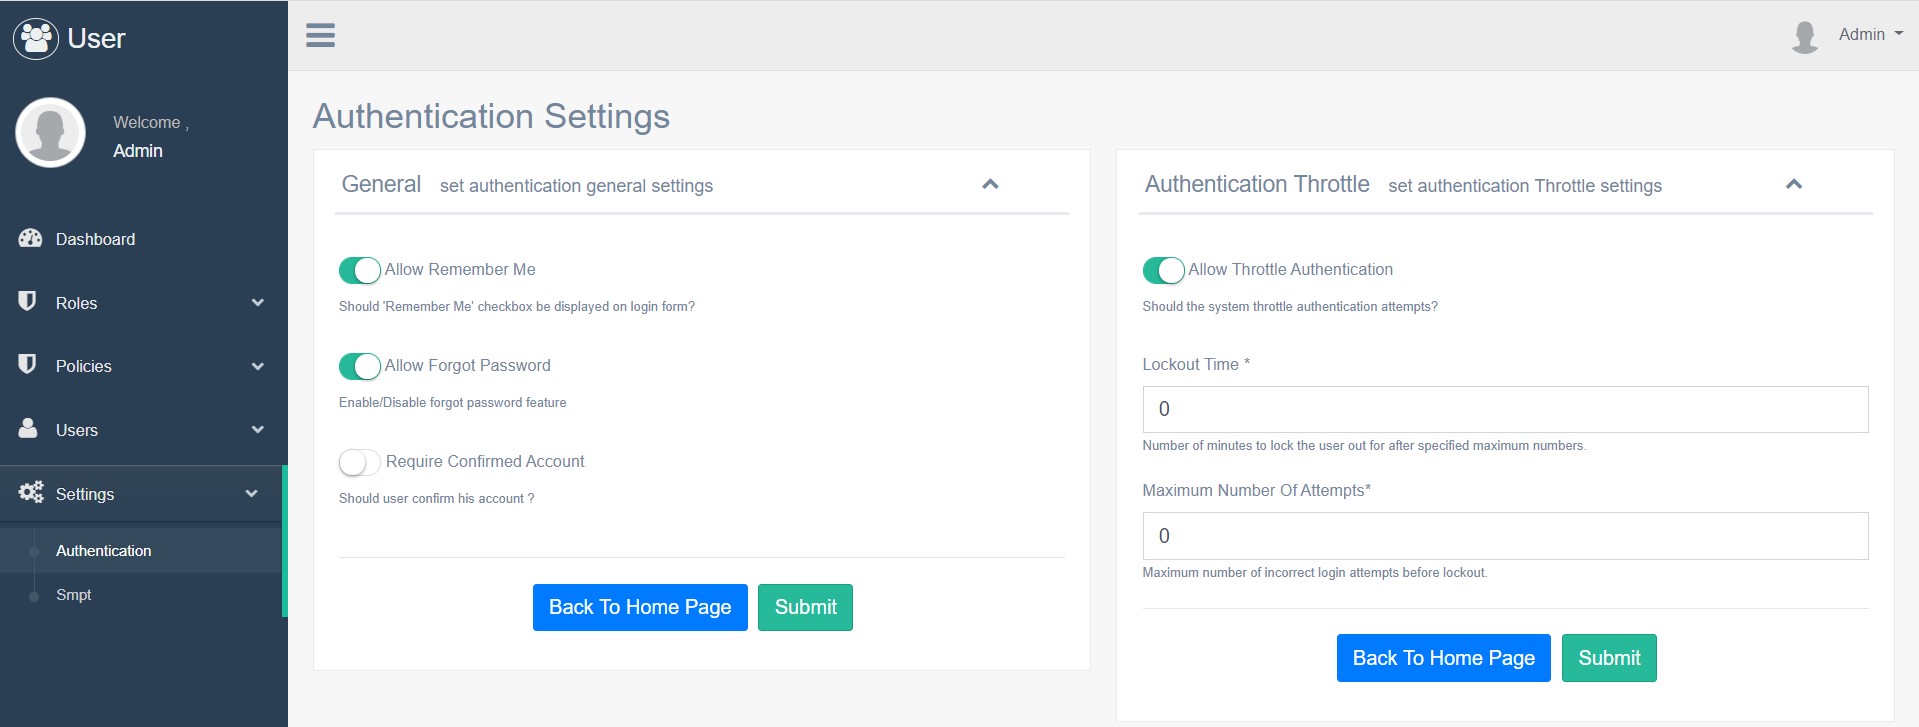1919x727 pixels.
Task: Click the Policies shield icon
Action: click(x=28, y=364)
